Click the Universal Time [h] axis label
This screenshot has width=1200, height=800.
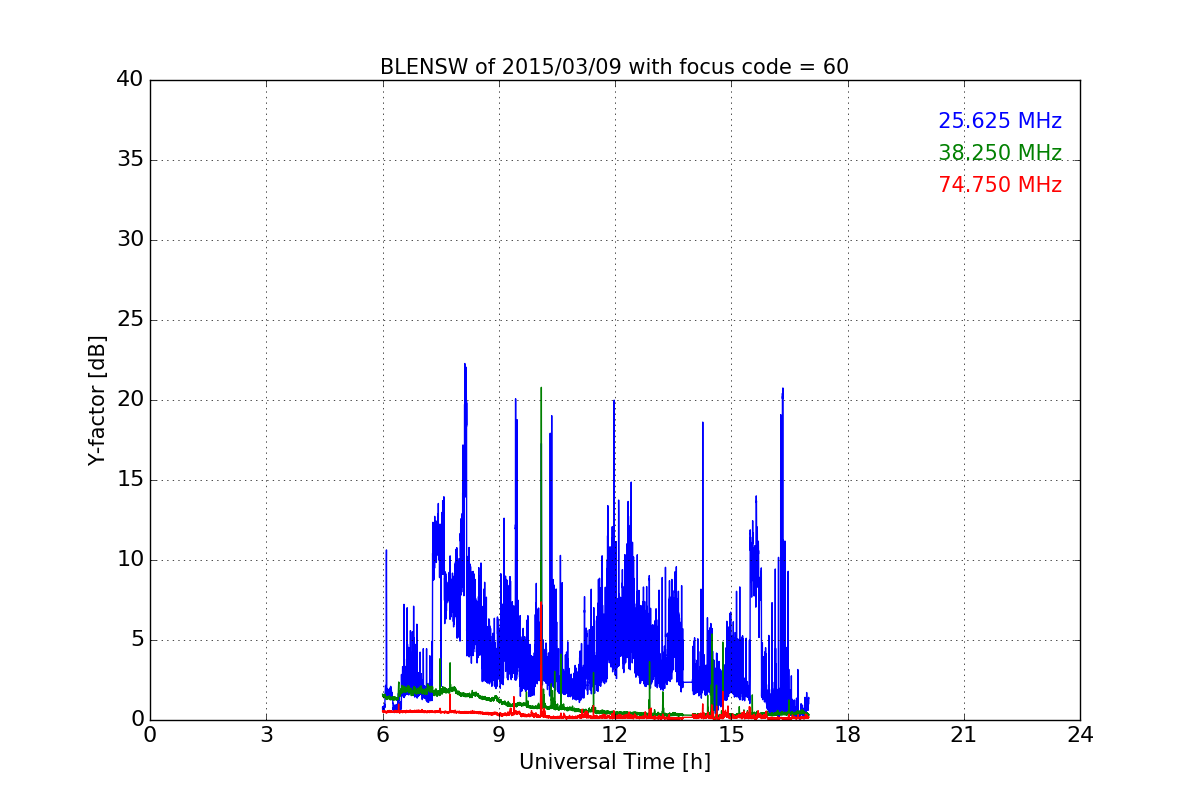615,762
